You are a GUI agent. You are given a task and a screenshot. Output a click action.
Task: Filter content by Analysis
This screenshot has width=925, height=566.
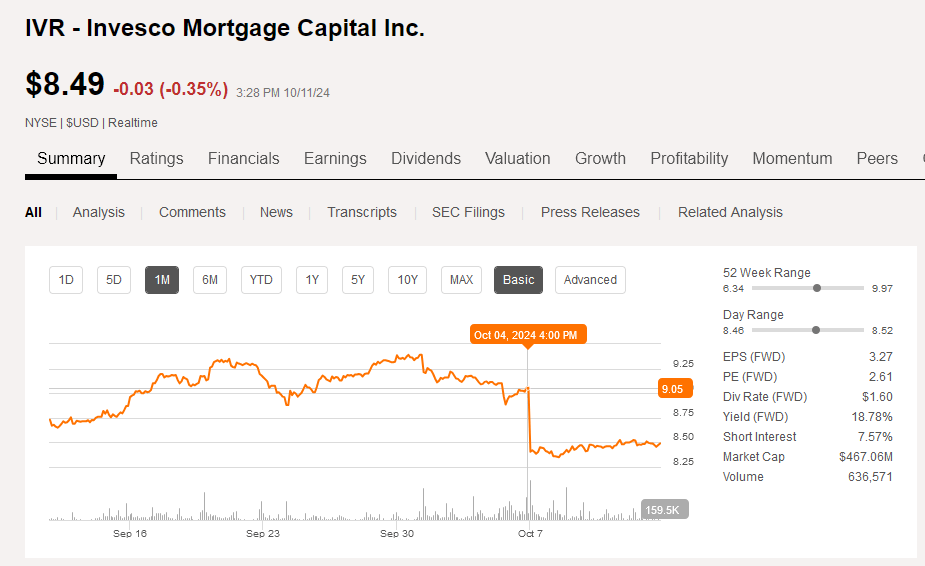99,212
